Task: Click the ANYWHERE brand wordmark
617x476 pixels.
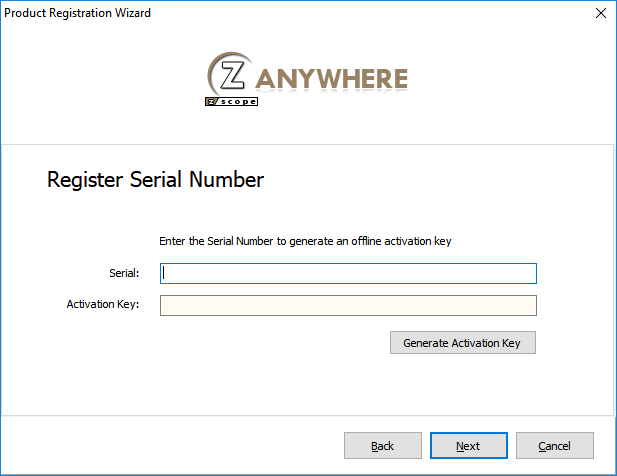Action: [x=332, y=79]
